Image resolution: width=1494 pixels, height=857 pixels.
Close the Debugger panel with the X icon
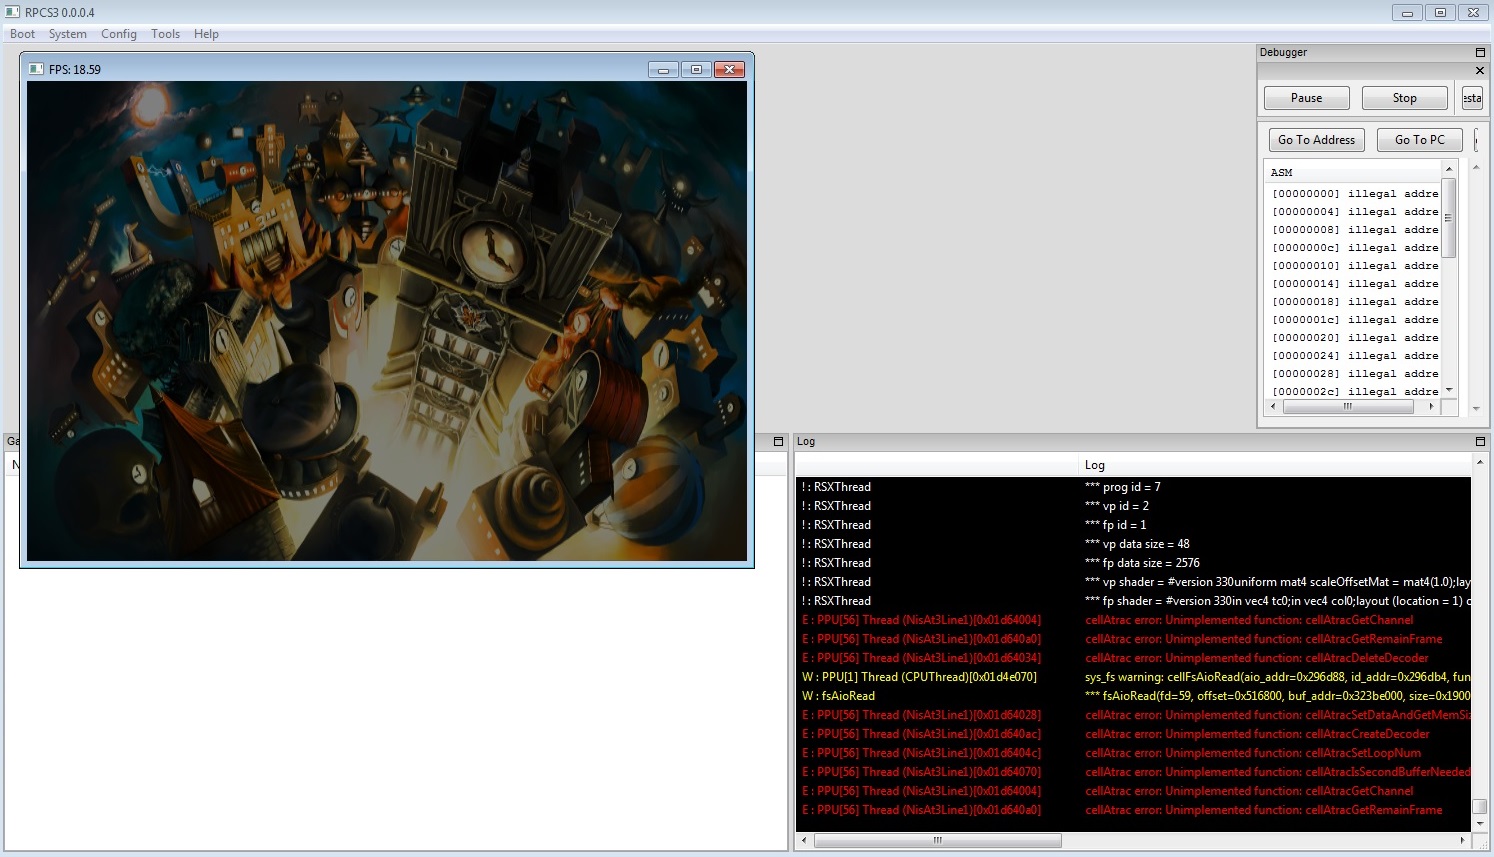(x=1480, y=70)
